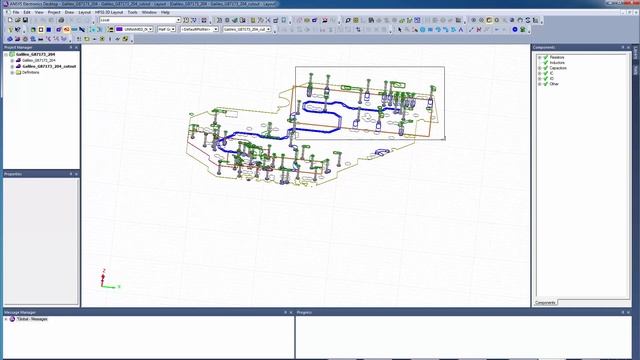Screen dimensions: 640x360
Task: Collapse the Galileo_G87173_204 project root node
Action: click(x=6, y=54)
